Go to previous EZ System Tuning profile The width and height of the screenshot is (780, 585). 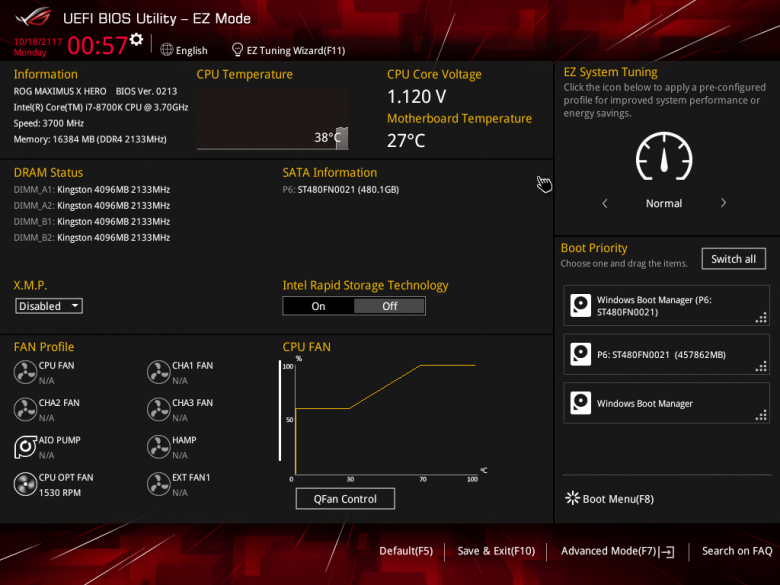coord(605,203)
